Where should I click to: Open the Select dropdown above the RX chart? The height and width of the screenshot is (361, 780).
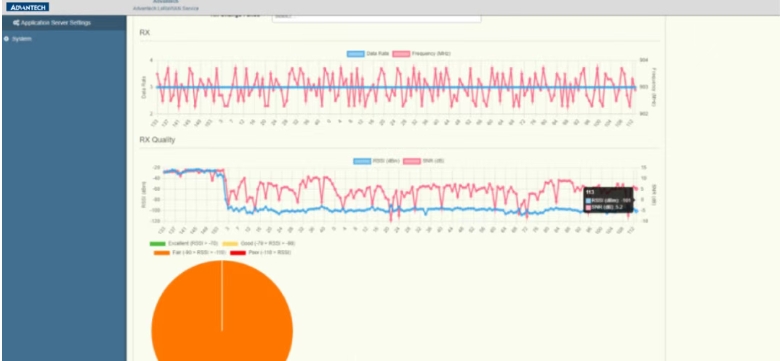point(377,17)
